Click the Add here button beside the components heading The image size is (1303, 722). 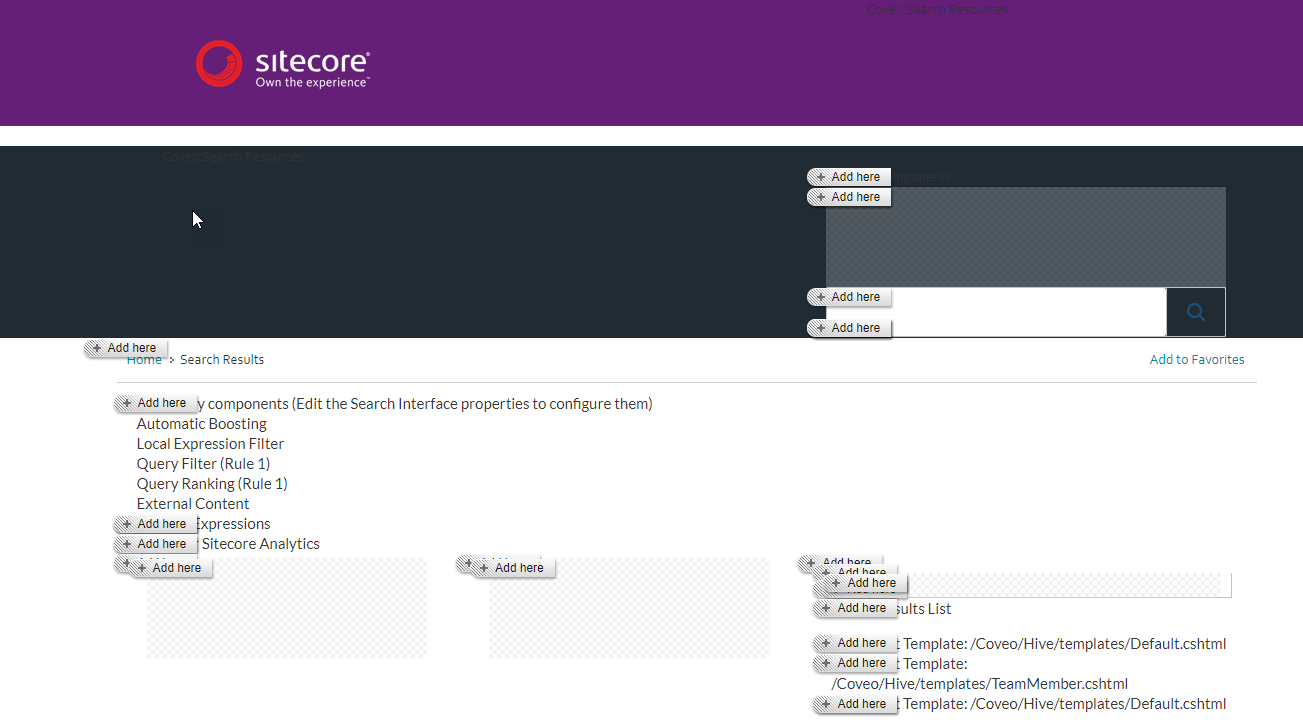(157, 402)
